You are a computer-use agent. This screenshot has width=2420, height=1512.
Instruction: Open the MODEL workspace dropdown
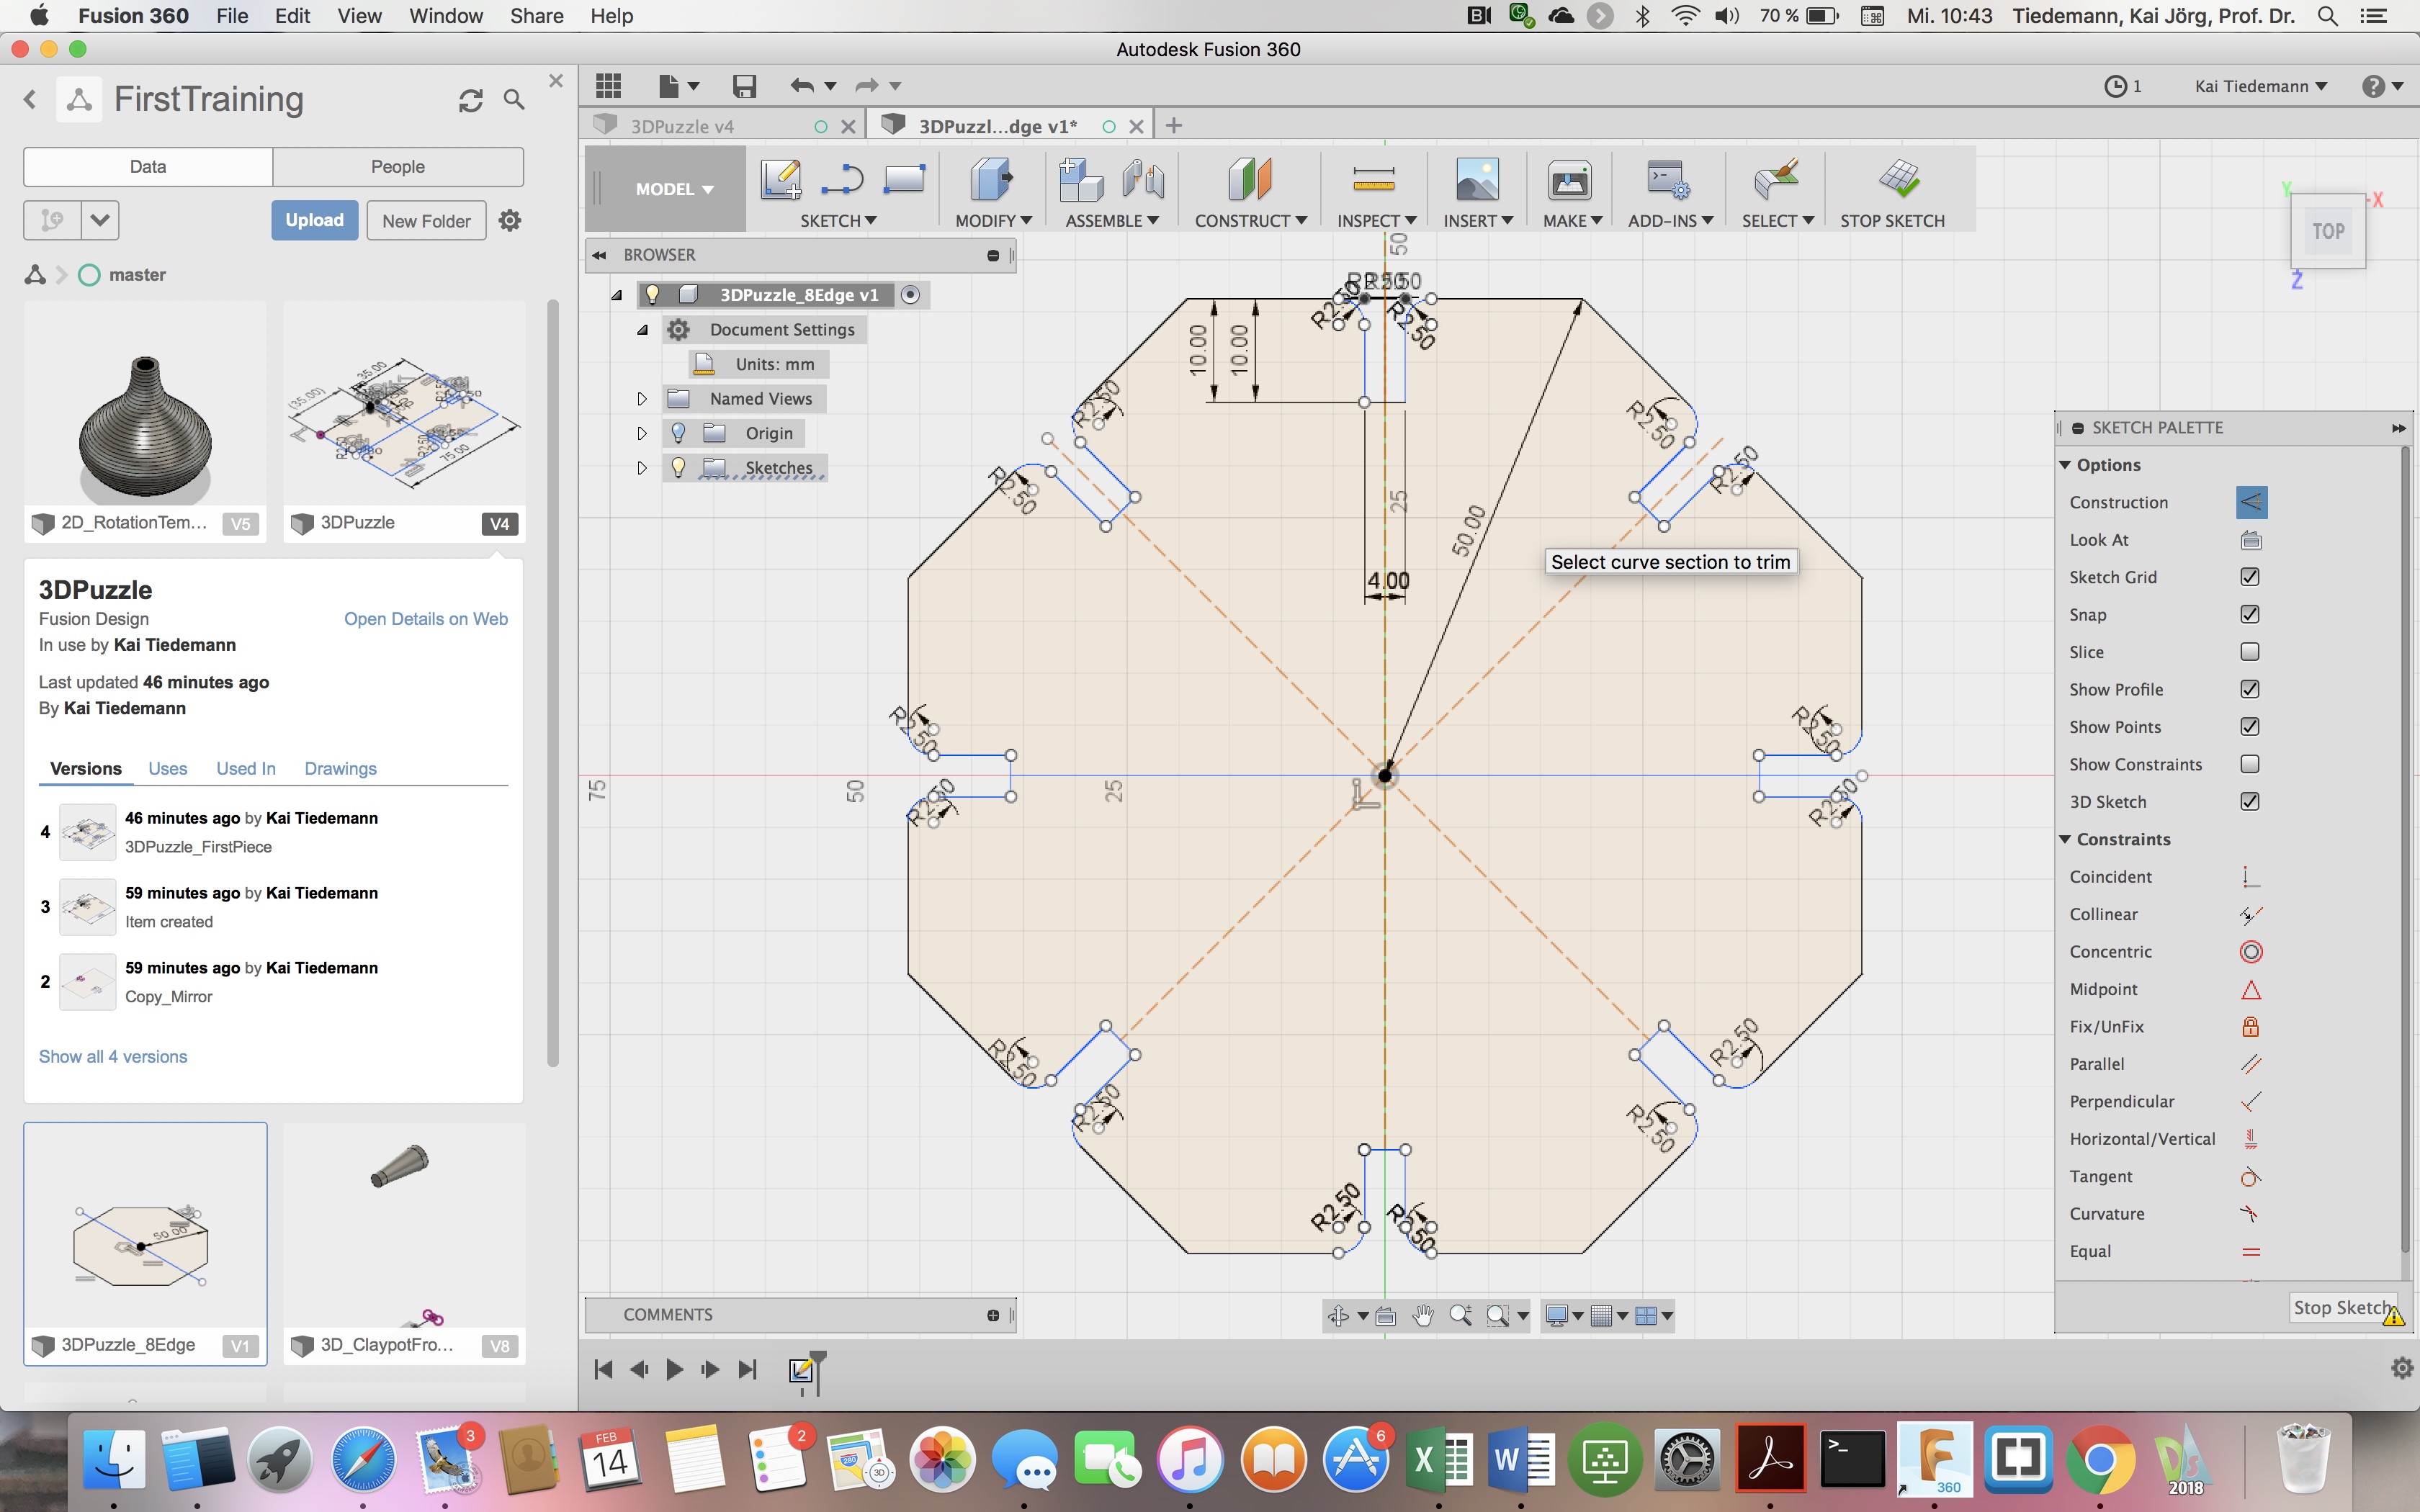tap(674, 189)
